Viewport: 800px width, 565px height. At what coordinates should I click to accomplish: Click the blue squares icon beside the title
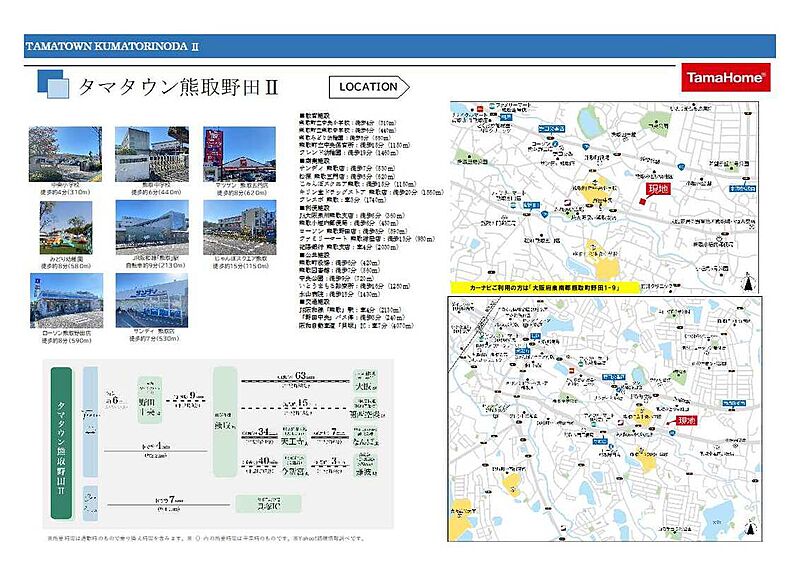point(53,85)
